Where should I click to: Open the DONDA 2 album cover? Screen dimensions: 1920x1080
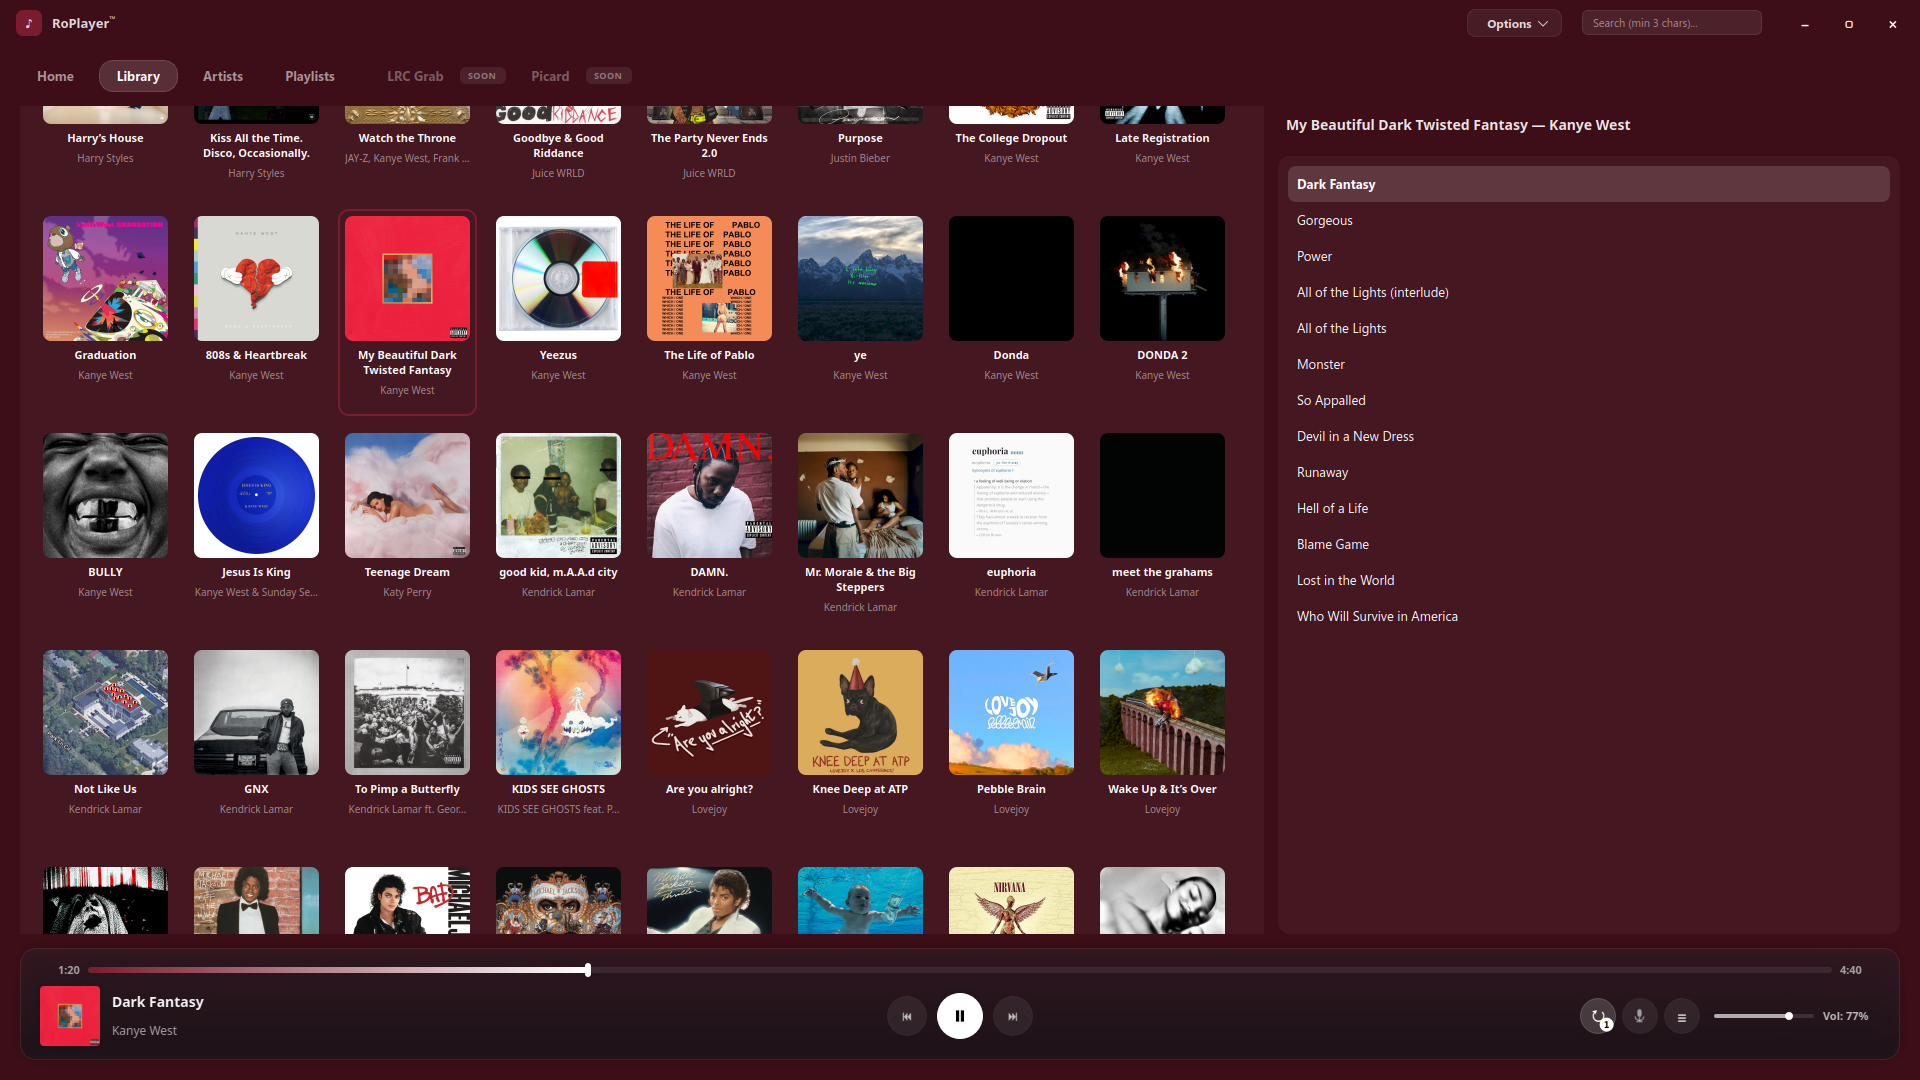(x=1162, y=278)
